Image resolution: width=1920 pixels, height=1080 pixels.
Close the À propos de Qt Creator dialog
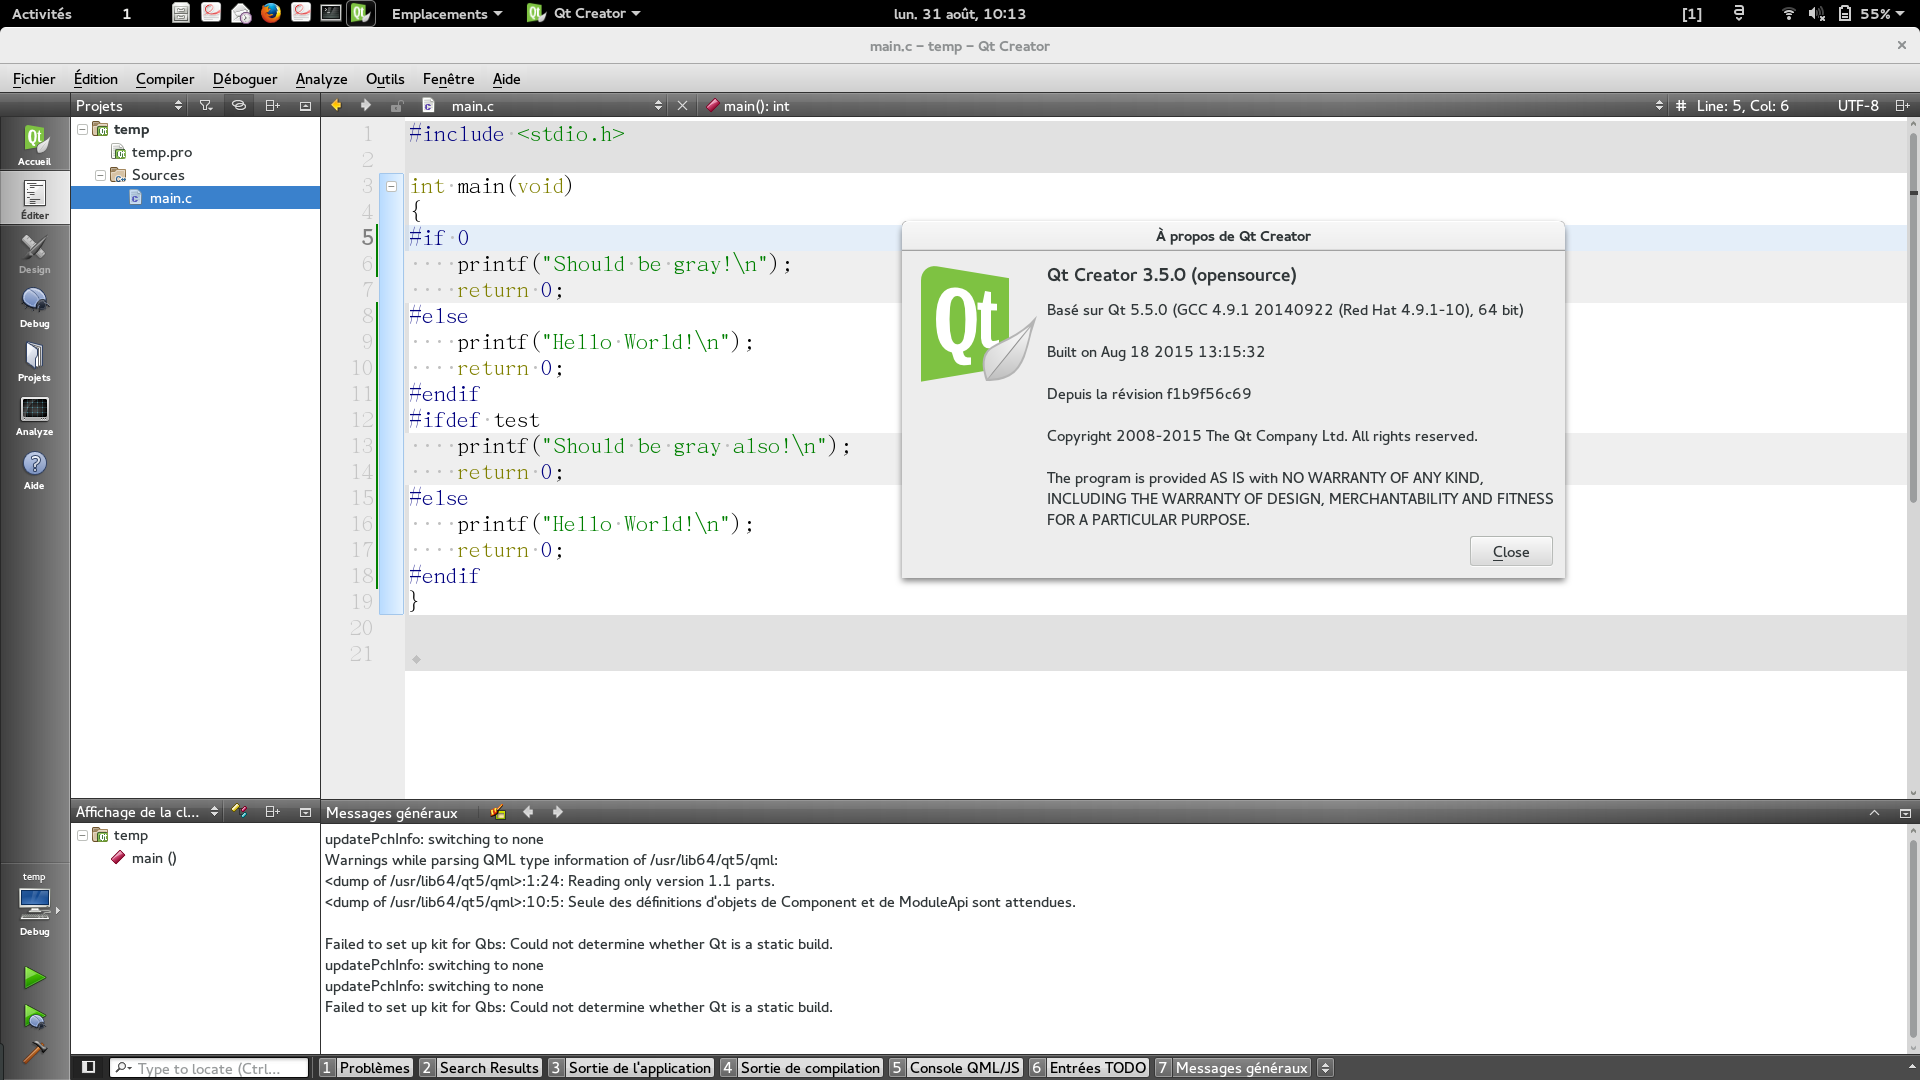click(1510, 551)
